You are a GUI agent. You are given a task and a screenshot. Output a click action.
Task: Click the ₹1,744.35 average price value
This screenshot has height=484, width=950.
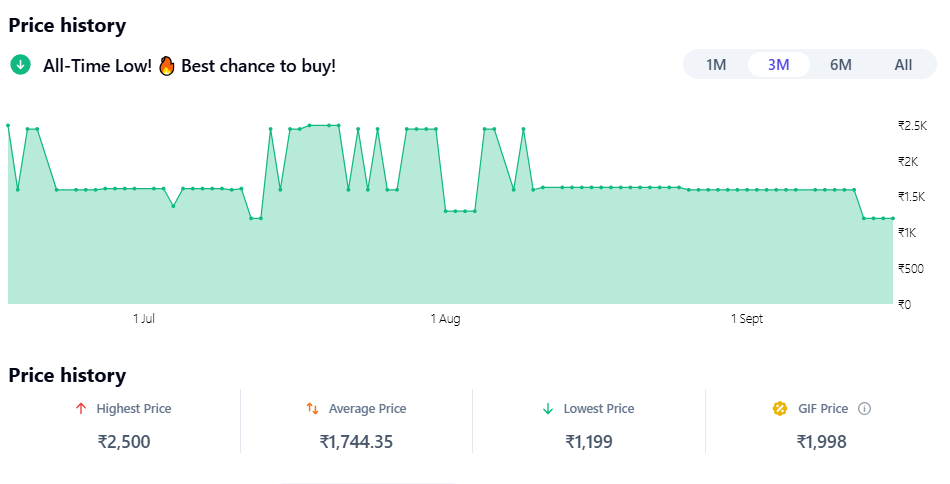[x=356, y=441]
